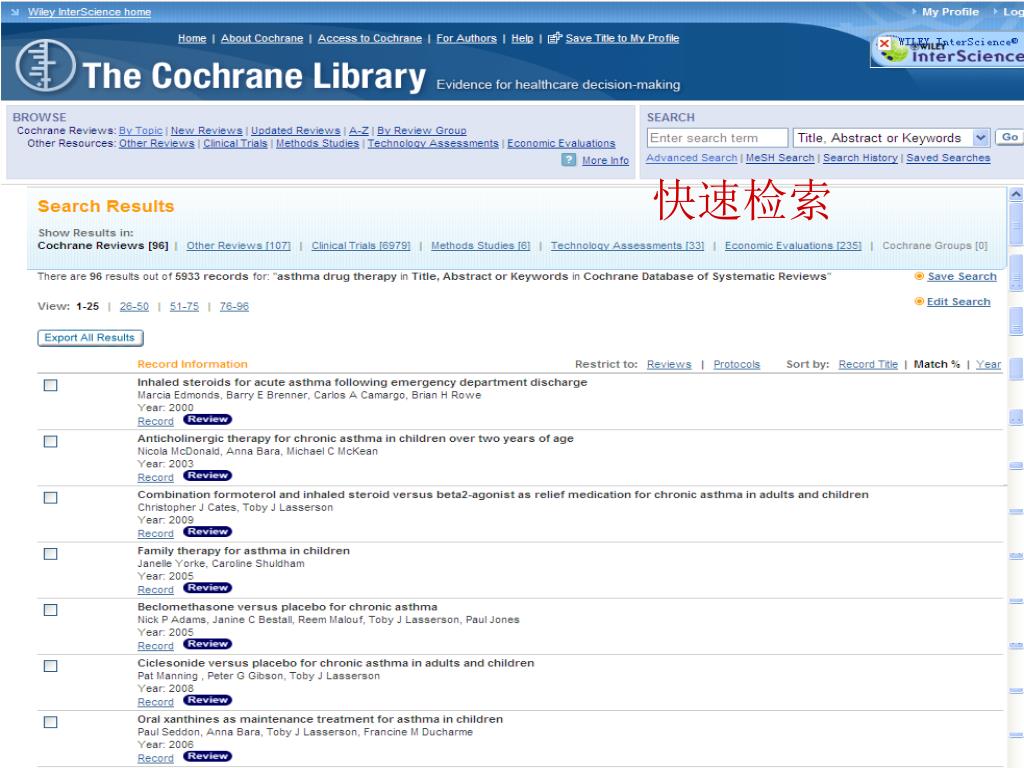Go to results page 76-96
The height and width of the screenshot is (768, 1024).
tap(234, 306)
